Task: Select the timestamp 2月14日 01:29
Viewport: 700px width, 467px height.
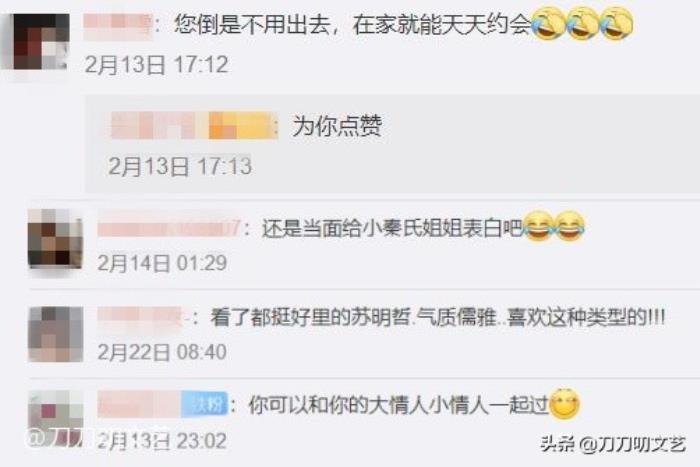Action: point(162,263)
